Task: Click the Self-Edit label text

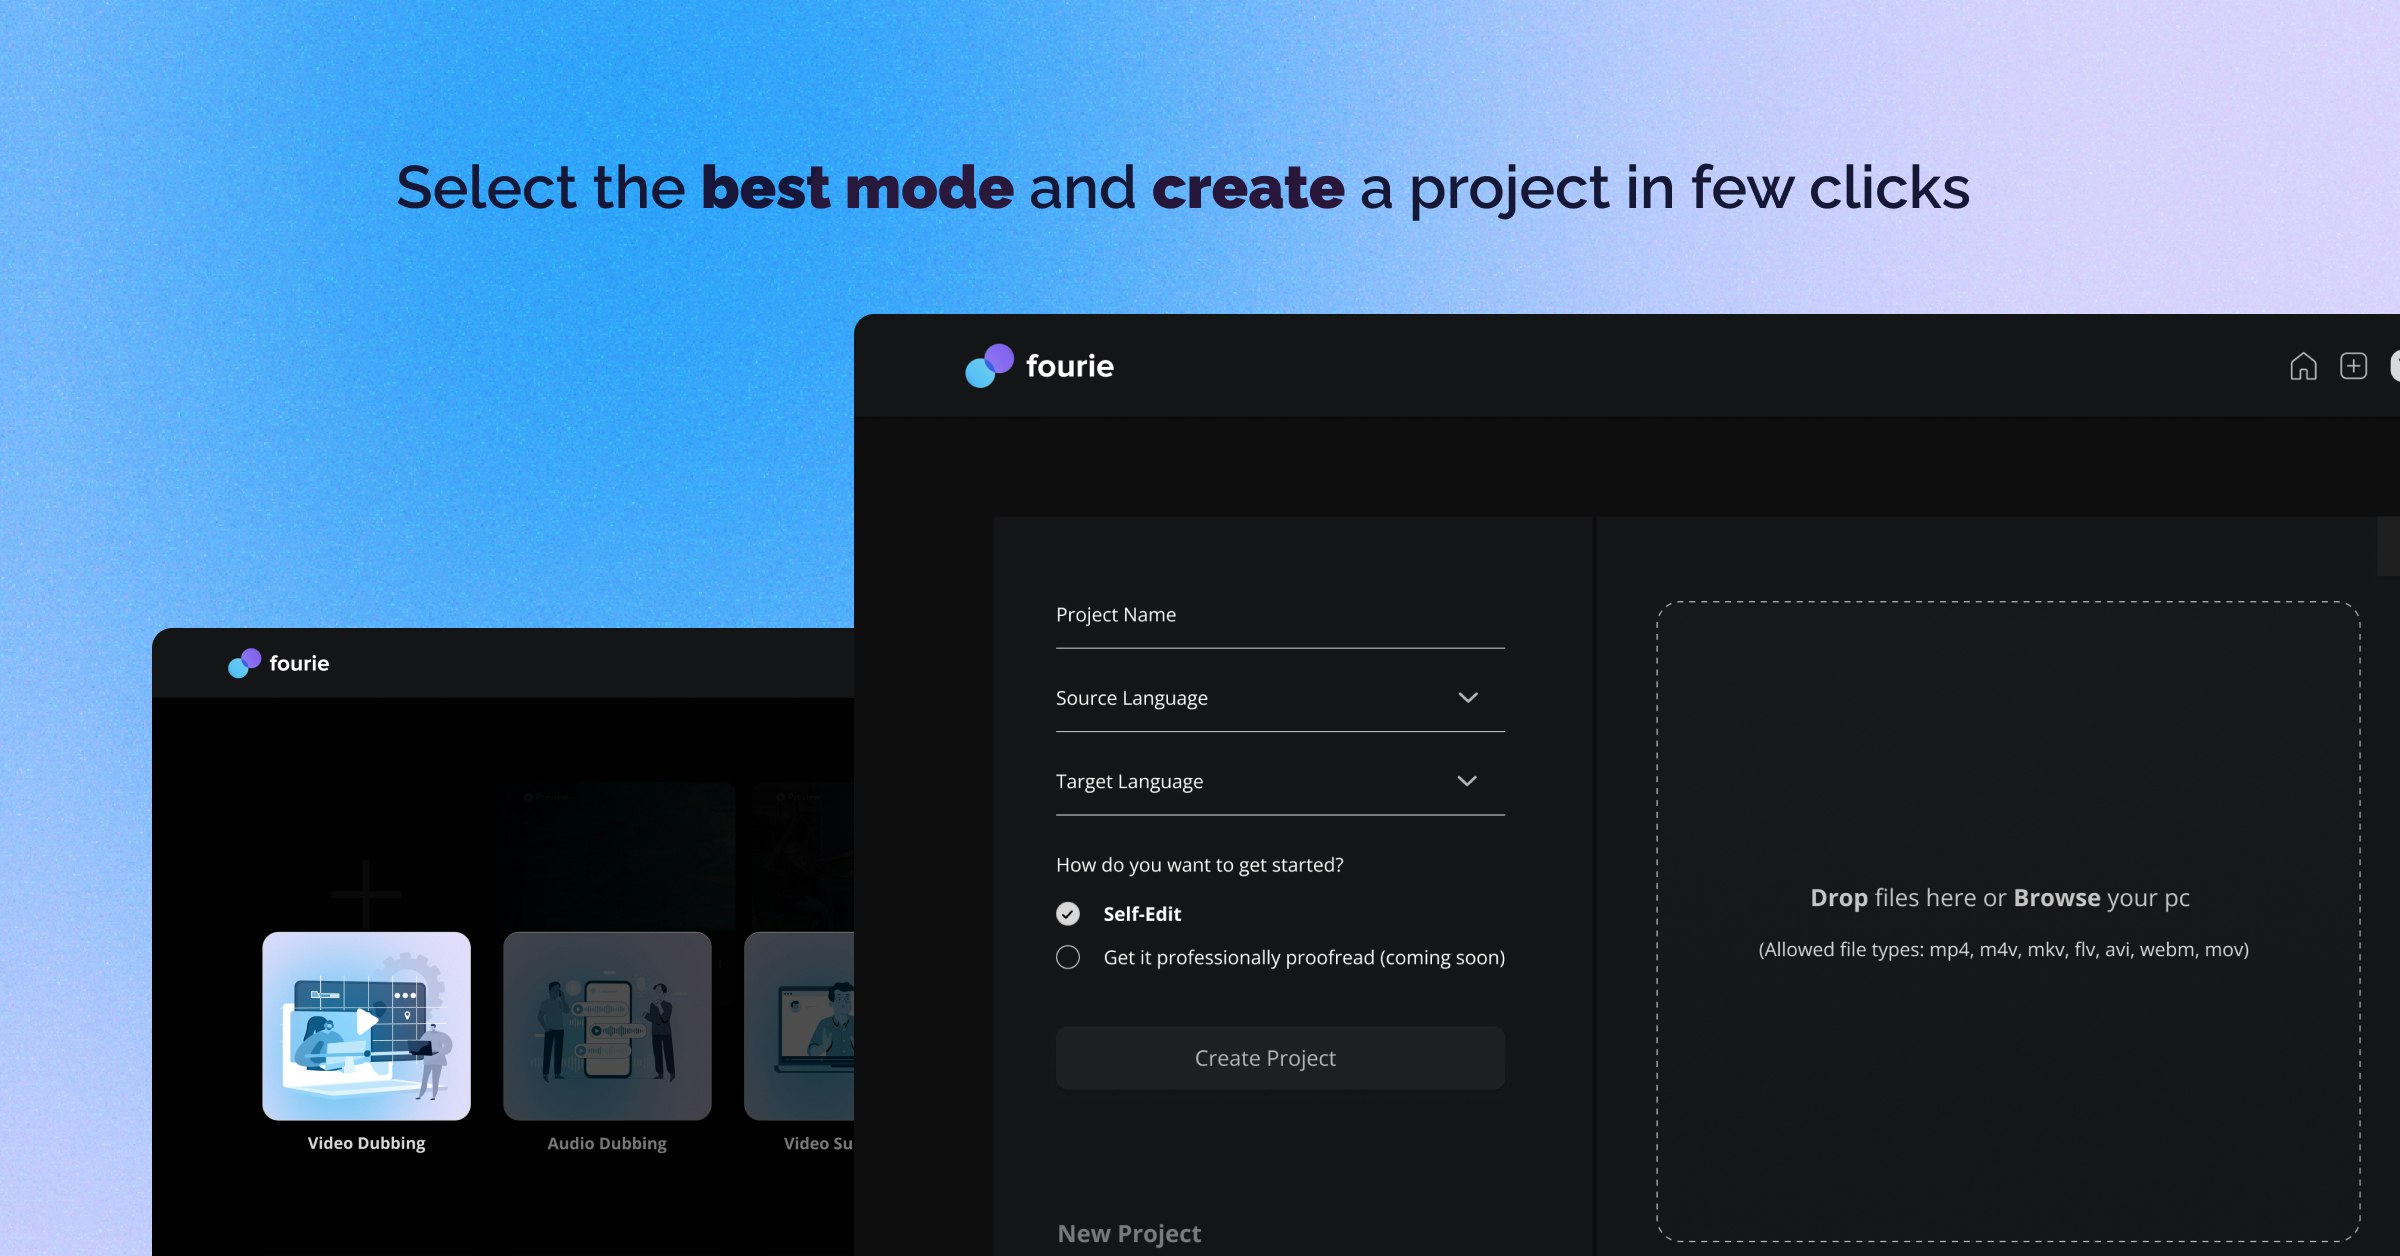Action: [x=1142, y=914]
